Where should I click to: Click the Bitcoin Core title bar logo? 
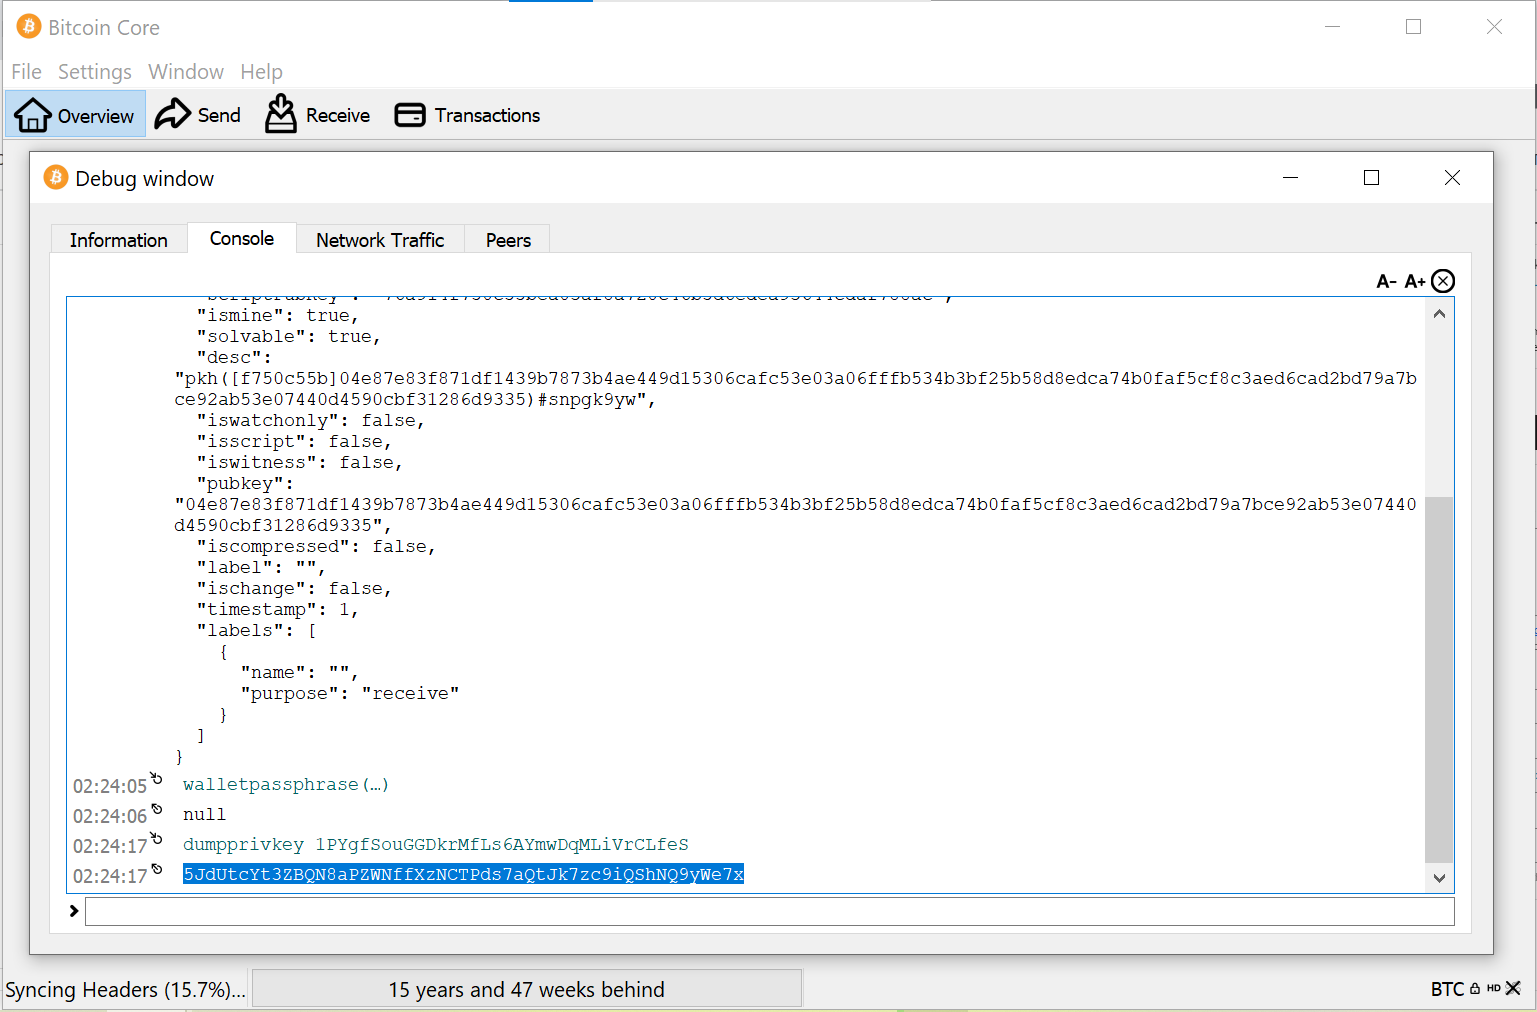coord(29,27)
